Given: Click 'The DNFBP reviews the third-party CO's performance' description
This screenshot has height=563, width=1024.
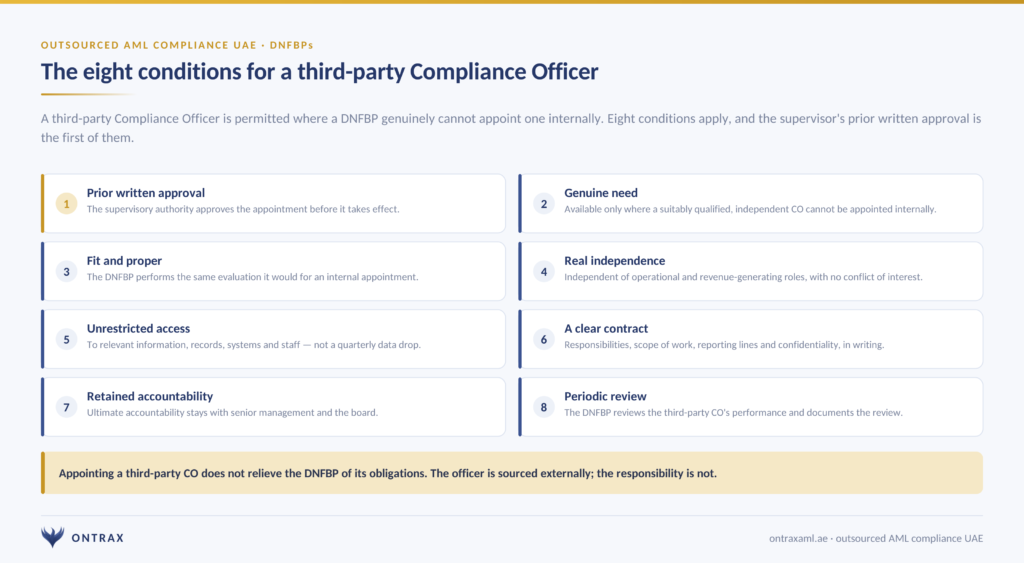Looking at the screenshot, I should tap(733, 413).
